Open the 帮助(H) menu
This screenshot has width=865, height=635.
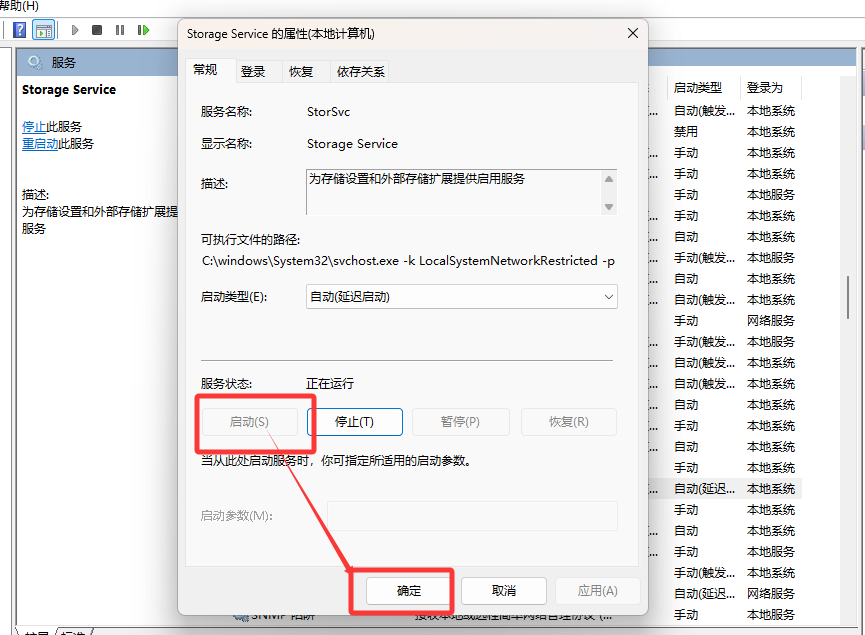[x=19, y=6]
